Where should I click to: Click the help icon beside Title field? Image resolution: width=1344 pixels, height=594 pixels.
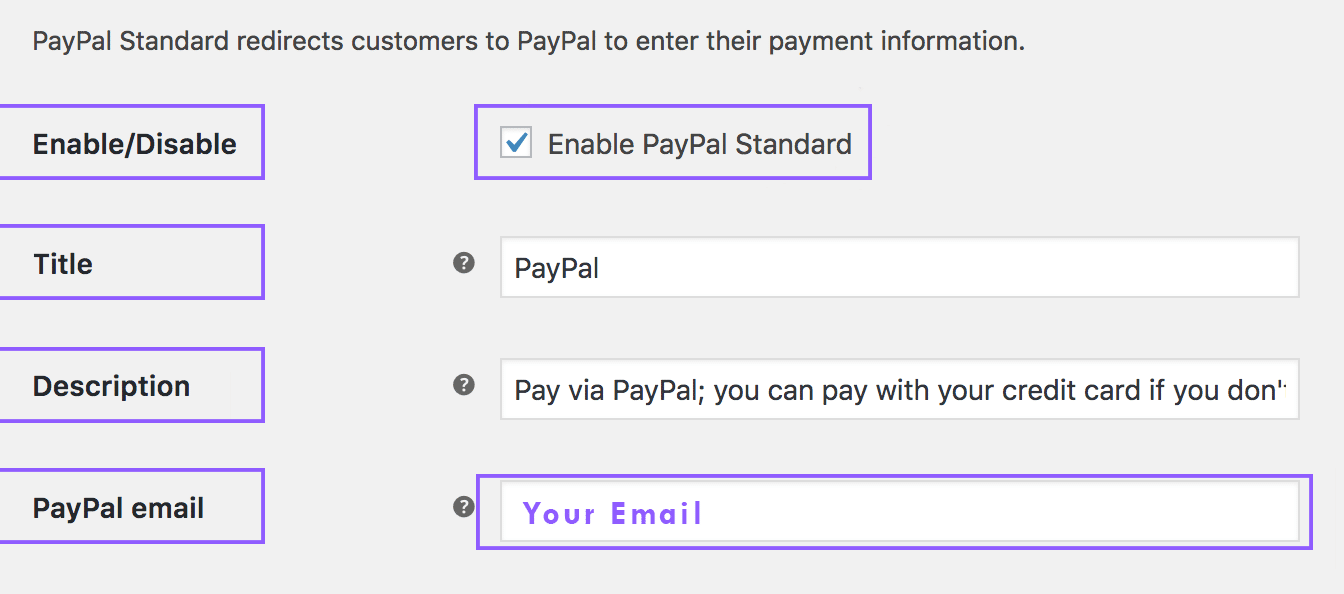click(x=463, y=263)
